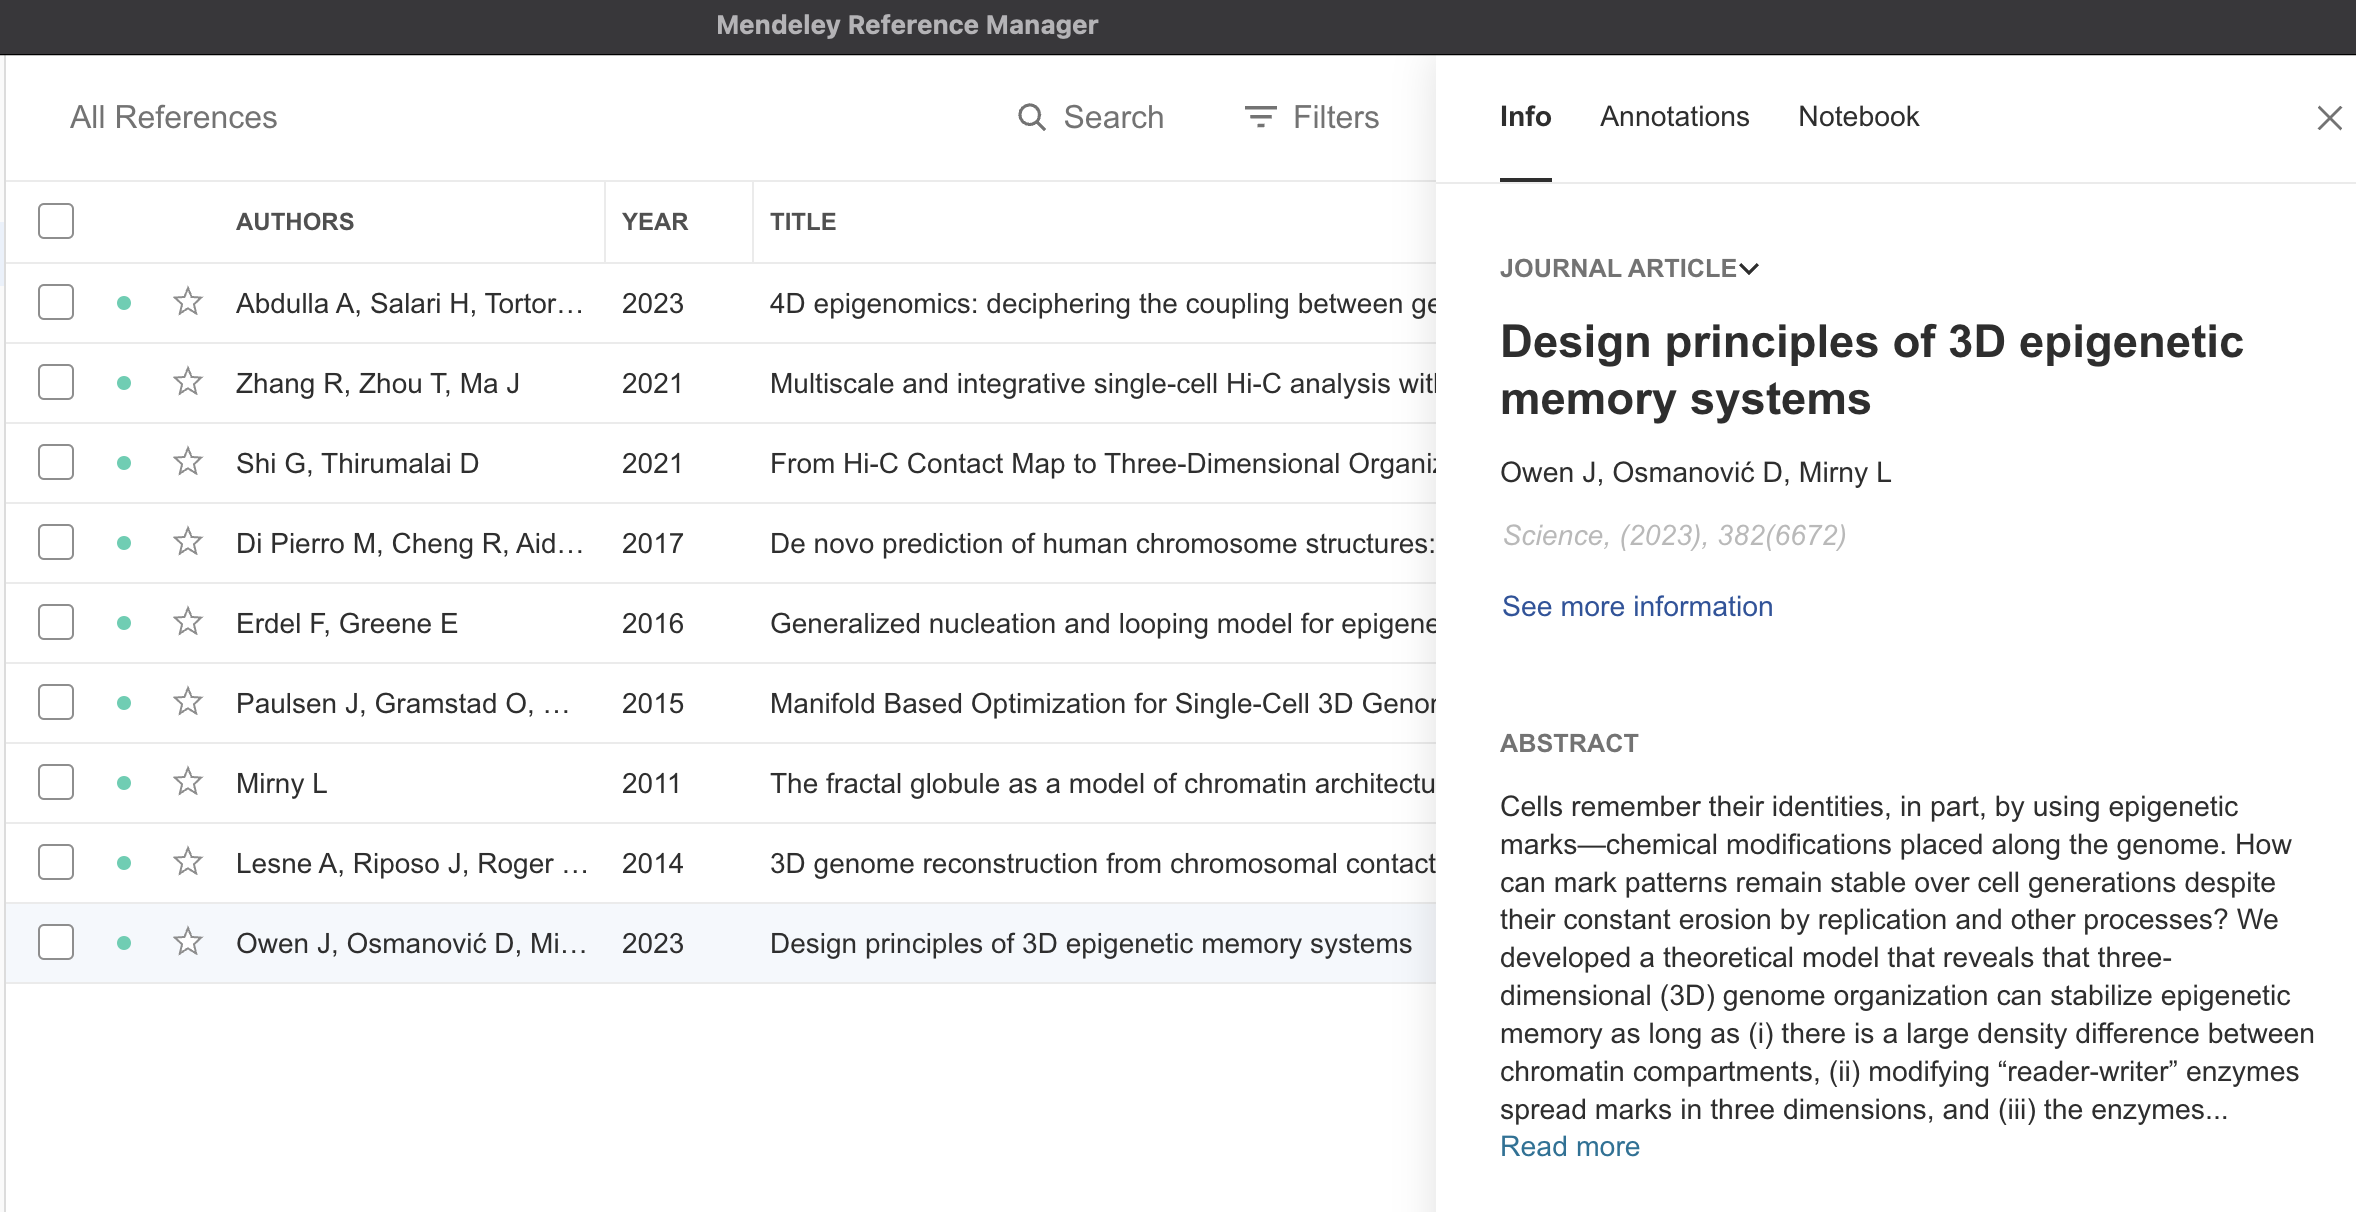Screen dimensions: 2356x1212
Task: Select checkbox for Owen J, Osmanović reference
Action: tap(56, 942)
